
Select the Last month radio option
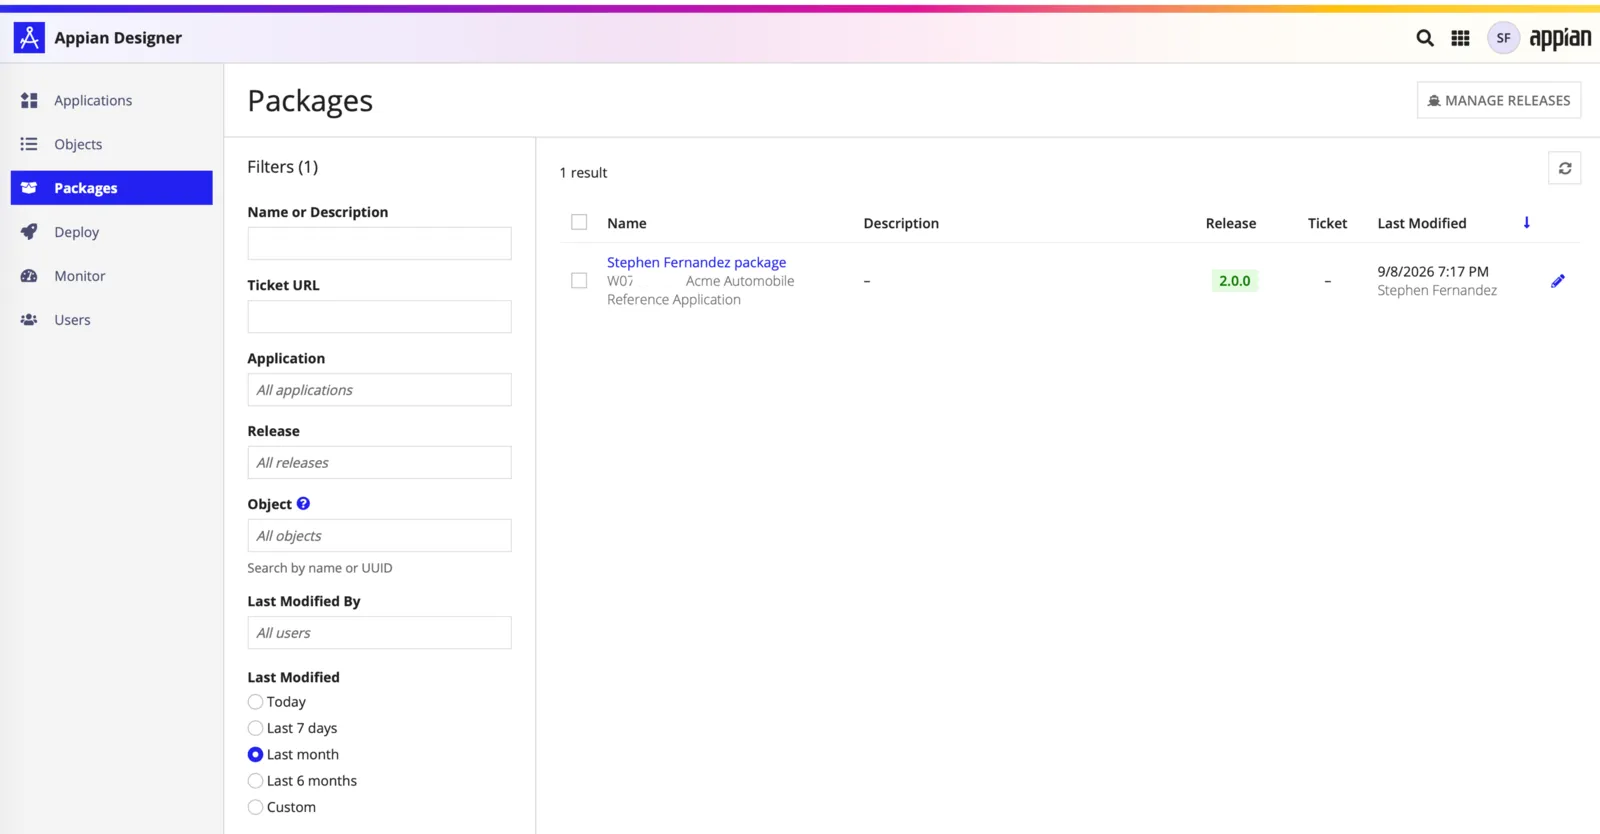[x=255, y=755]
